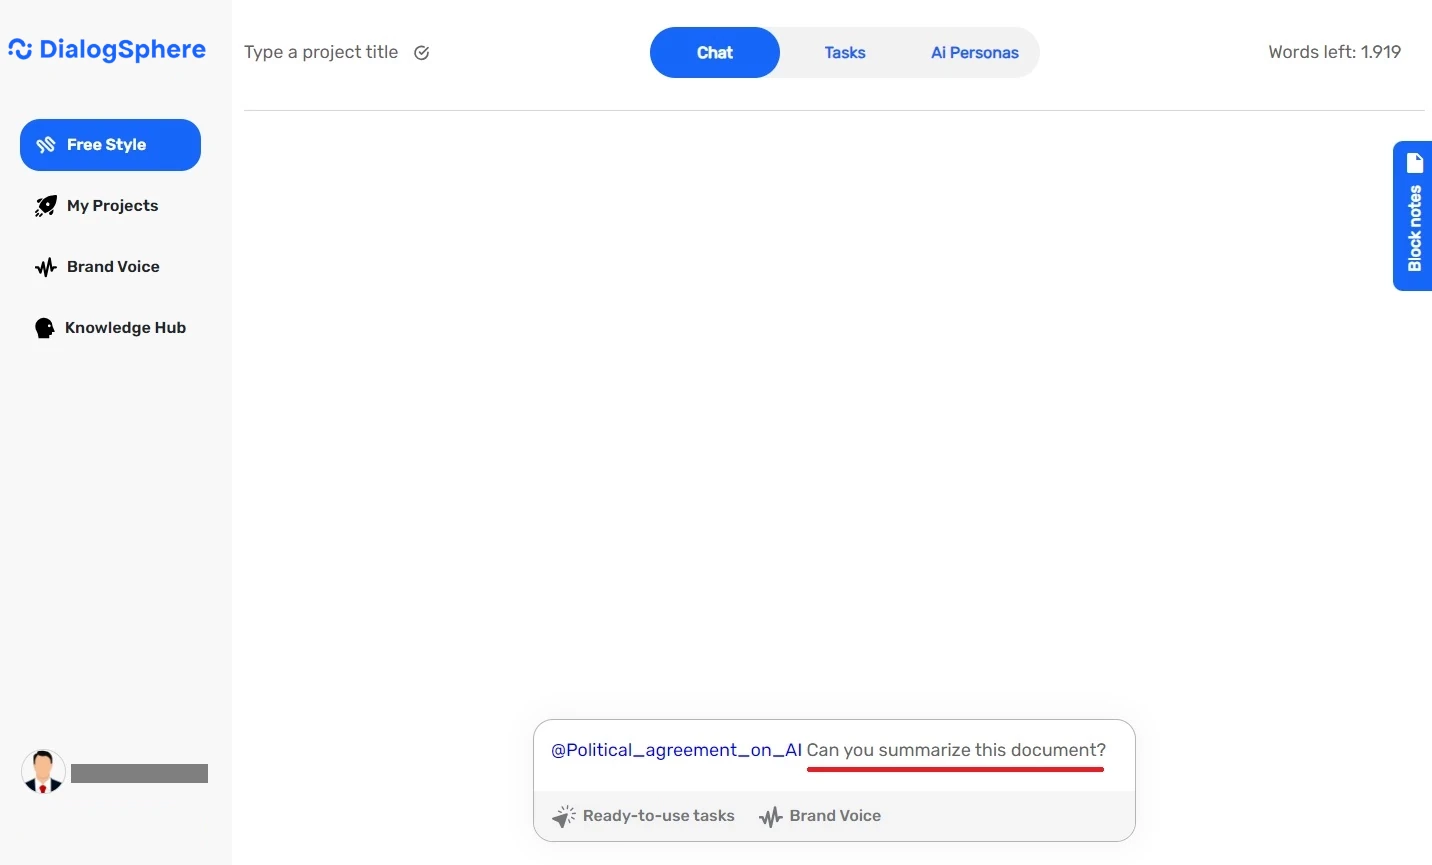Focus the project title field

(x=321, y=53)
